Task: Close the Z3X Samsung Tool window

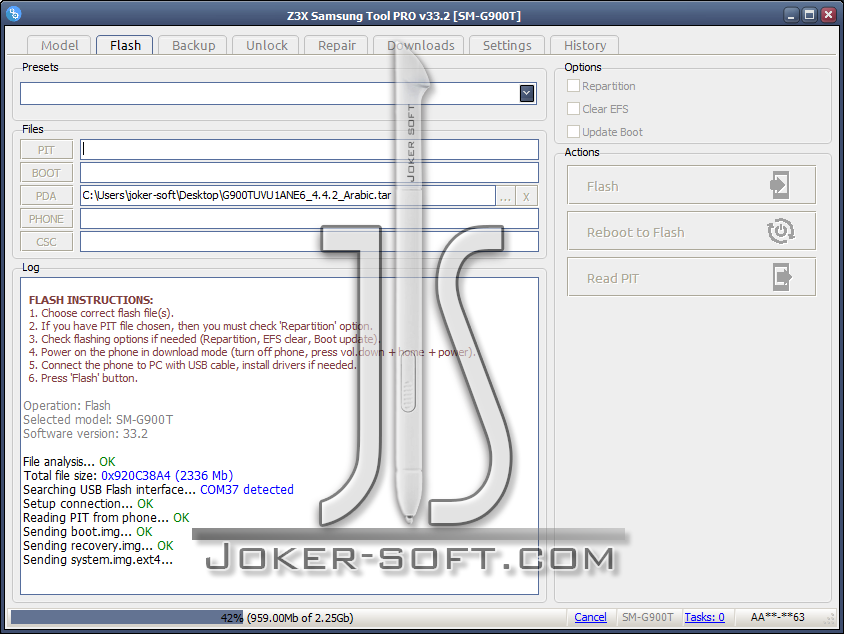Action: [828, 15]
